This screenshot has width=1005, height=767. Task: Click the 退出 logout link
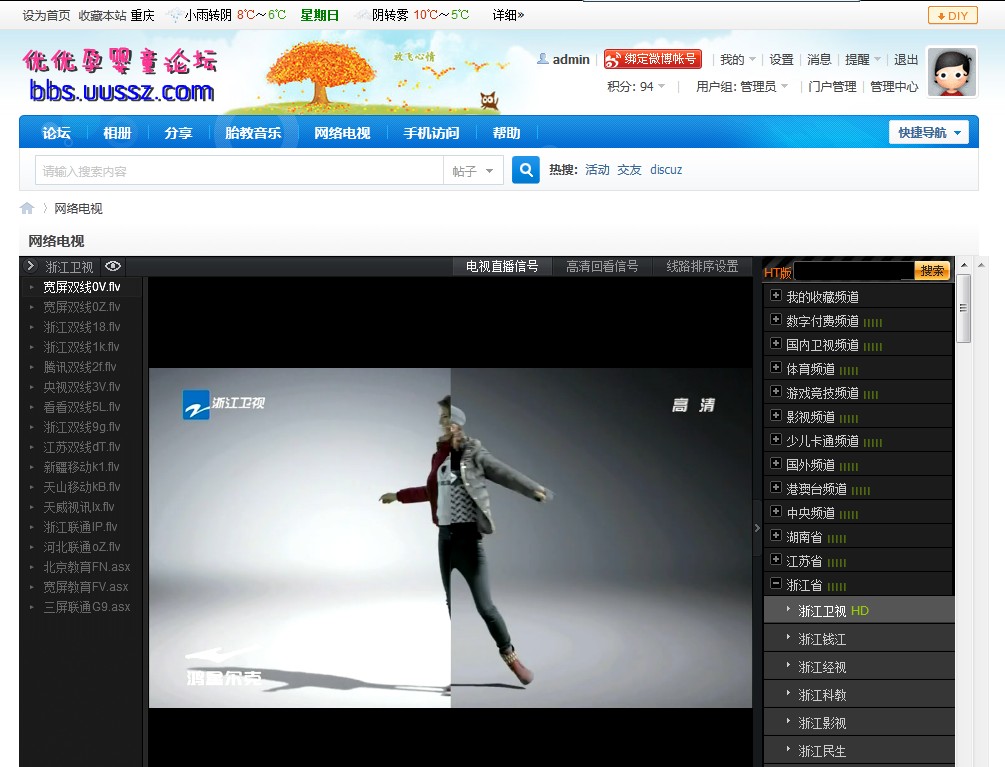point(905,59)
